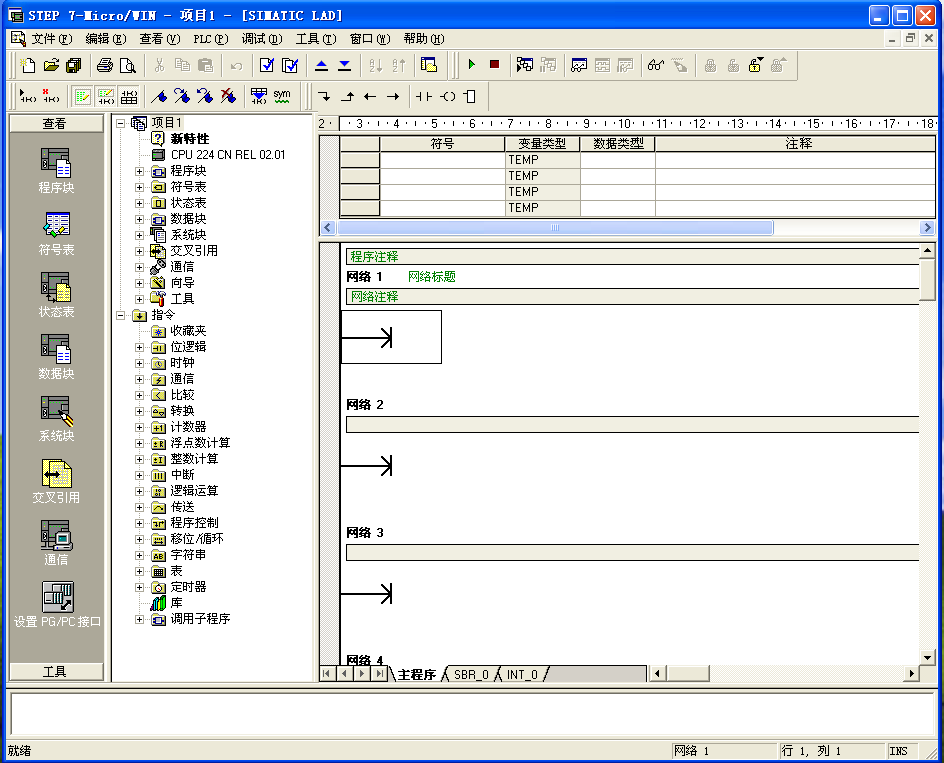The image size is (944, 763).
Task: Click the 网络标题 text in network 1
Action: click(432, 276)
